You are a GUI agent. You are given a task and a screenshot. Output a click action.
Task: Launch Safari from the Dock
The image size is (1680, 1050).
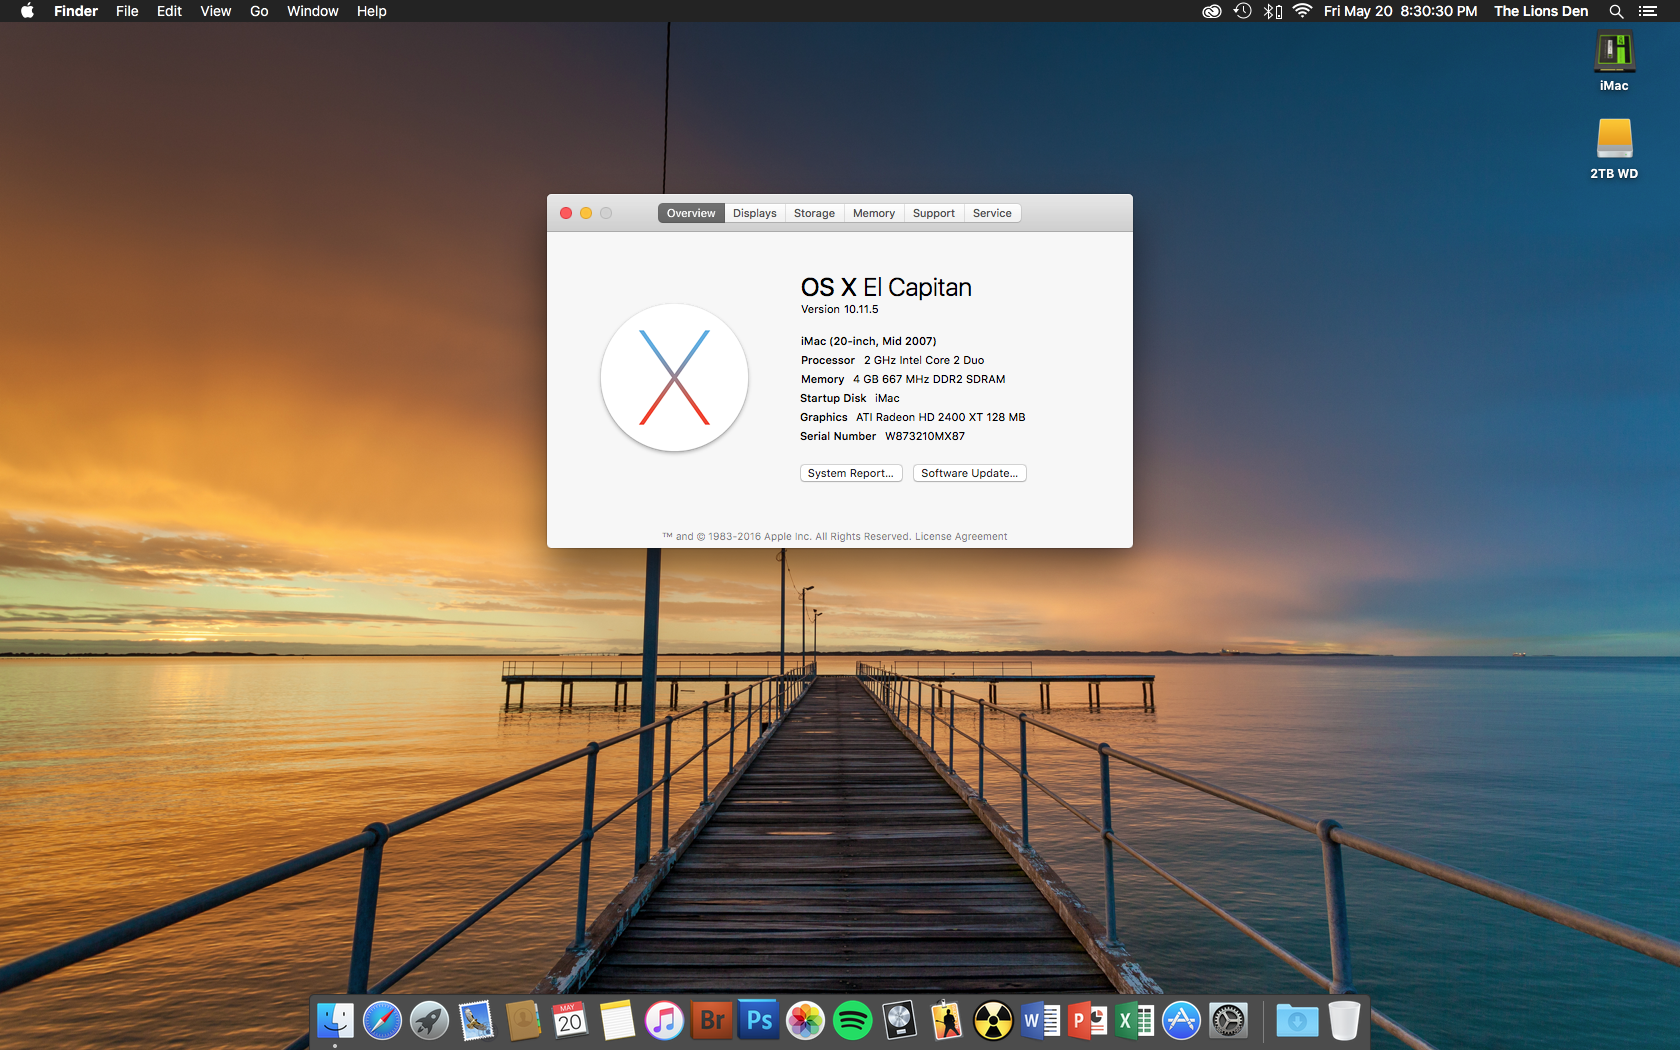[x=382, y=1020]
